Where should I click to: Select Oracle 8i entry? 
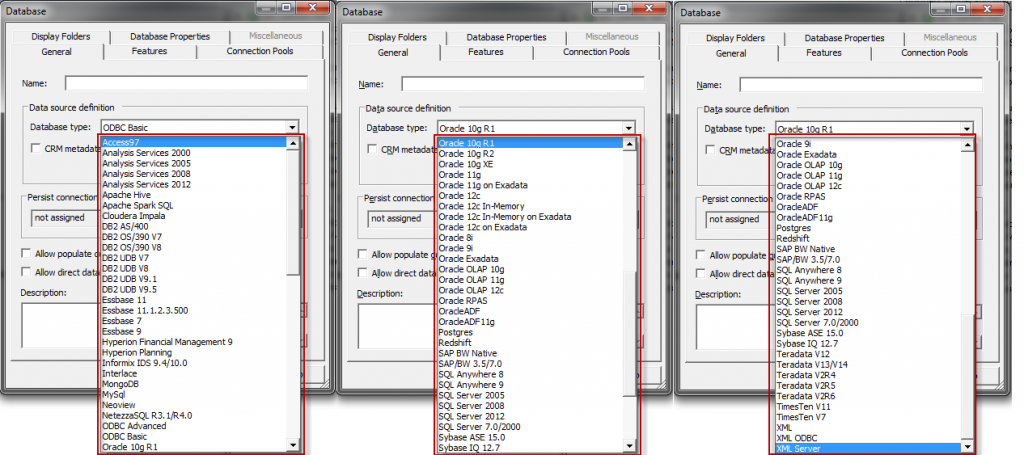pyautogui.click(x=530, y=238)
